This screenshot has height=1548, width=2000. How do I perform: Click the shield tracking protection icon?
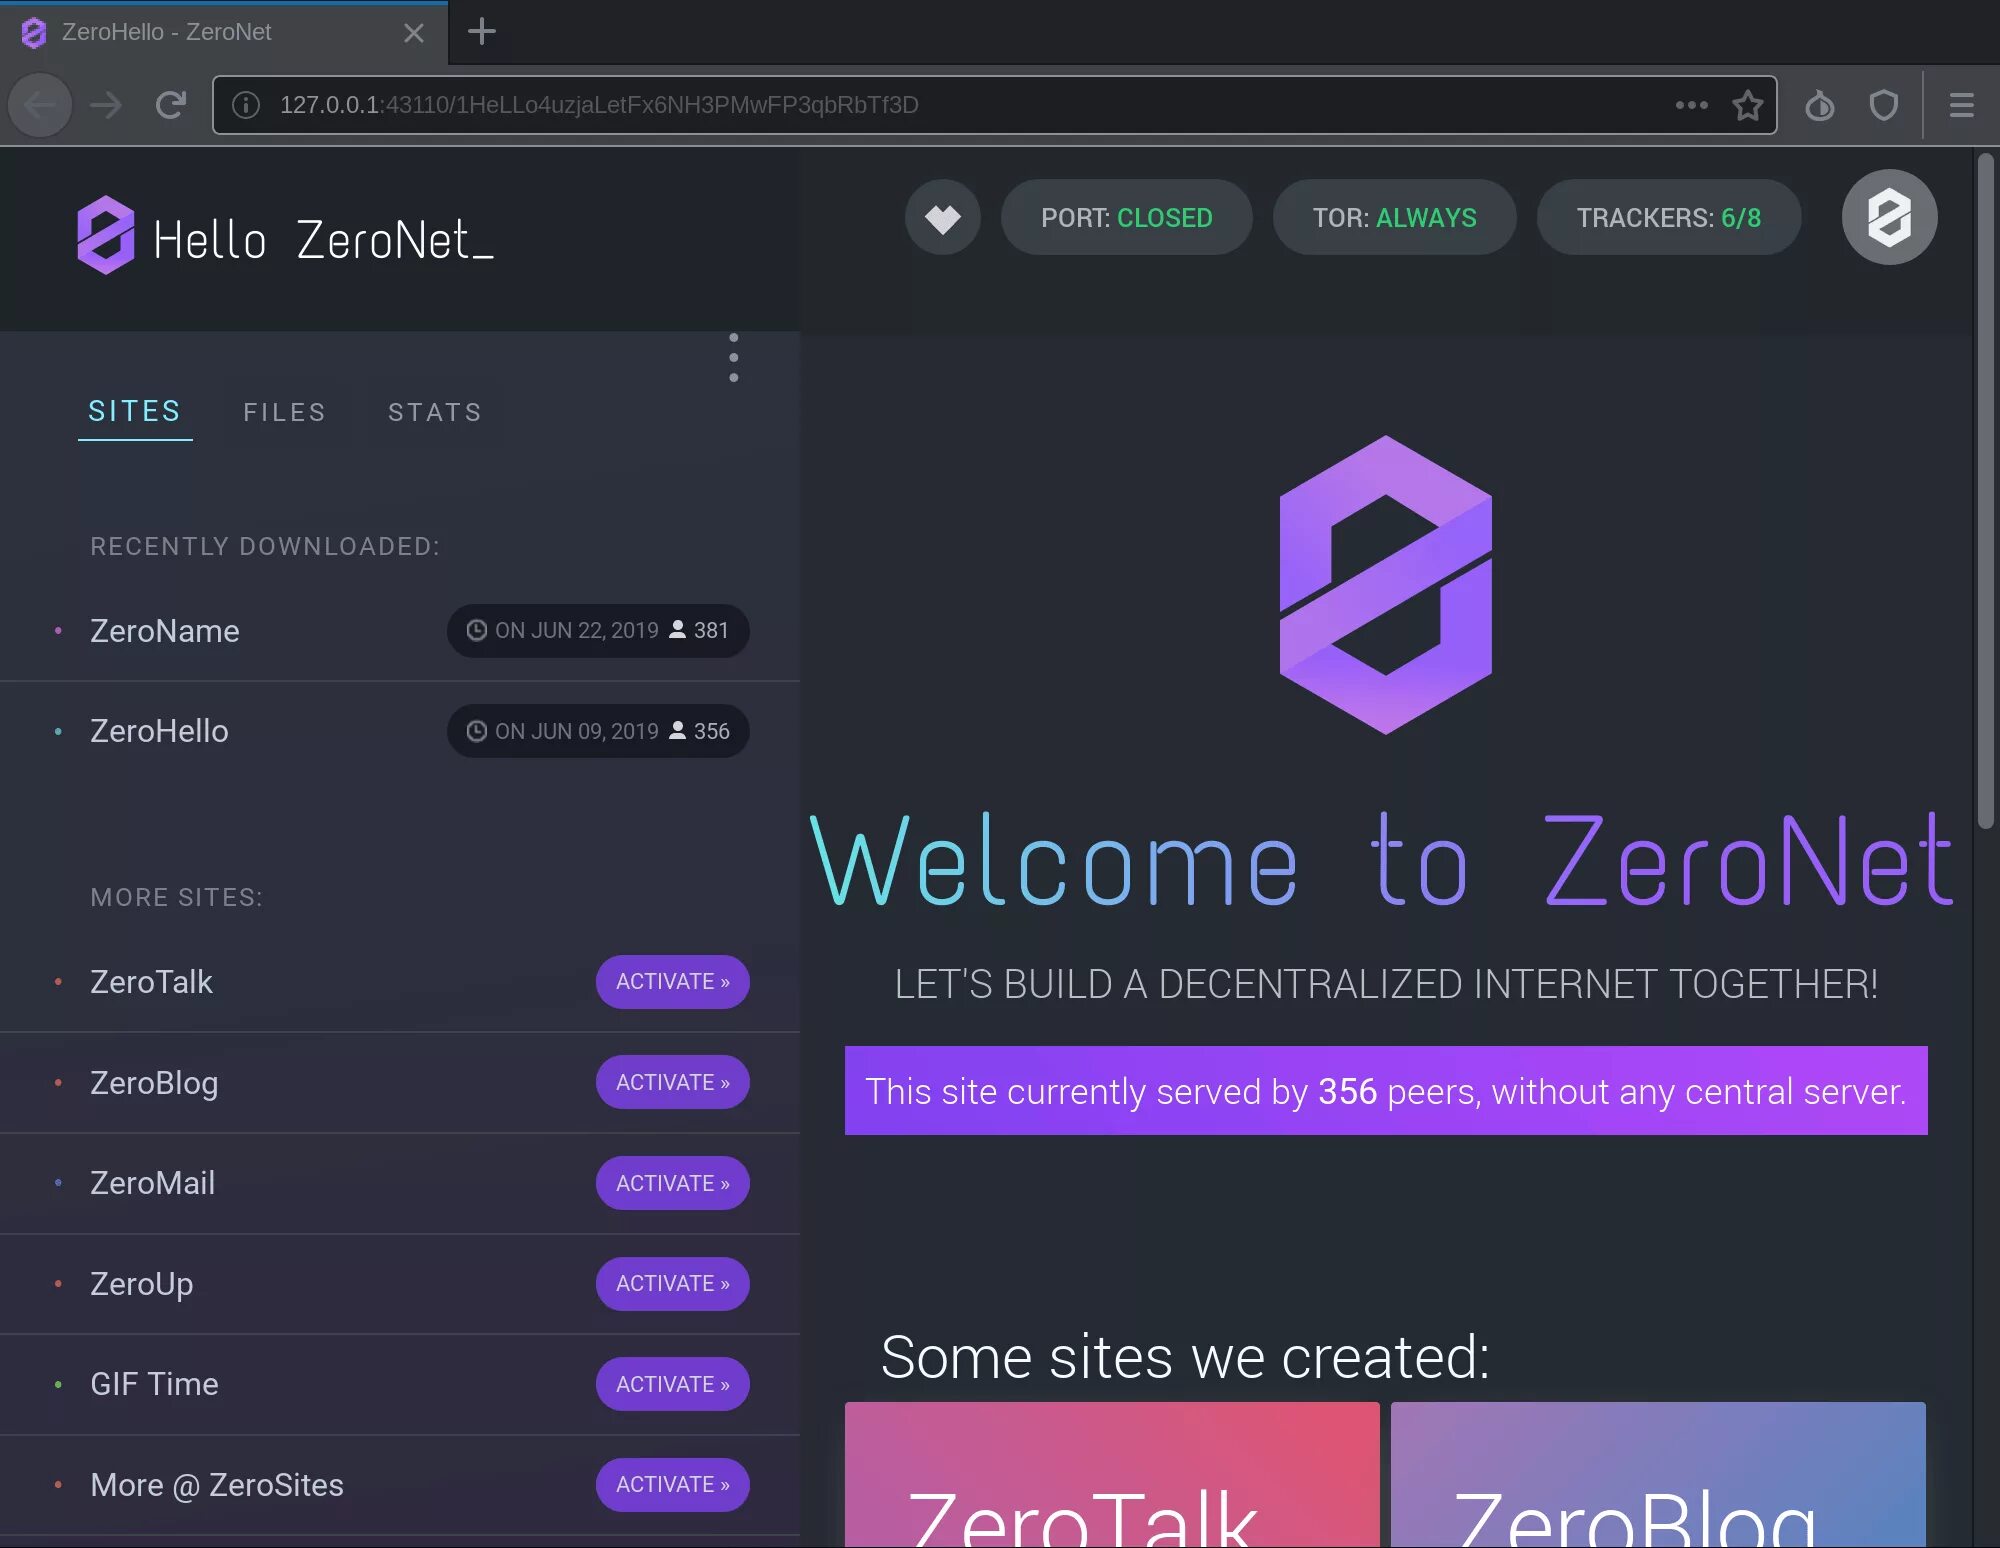coord(1884,105)
